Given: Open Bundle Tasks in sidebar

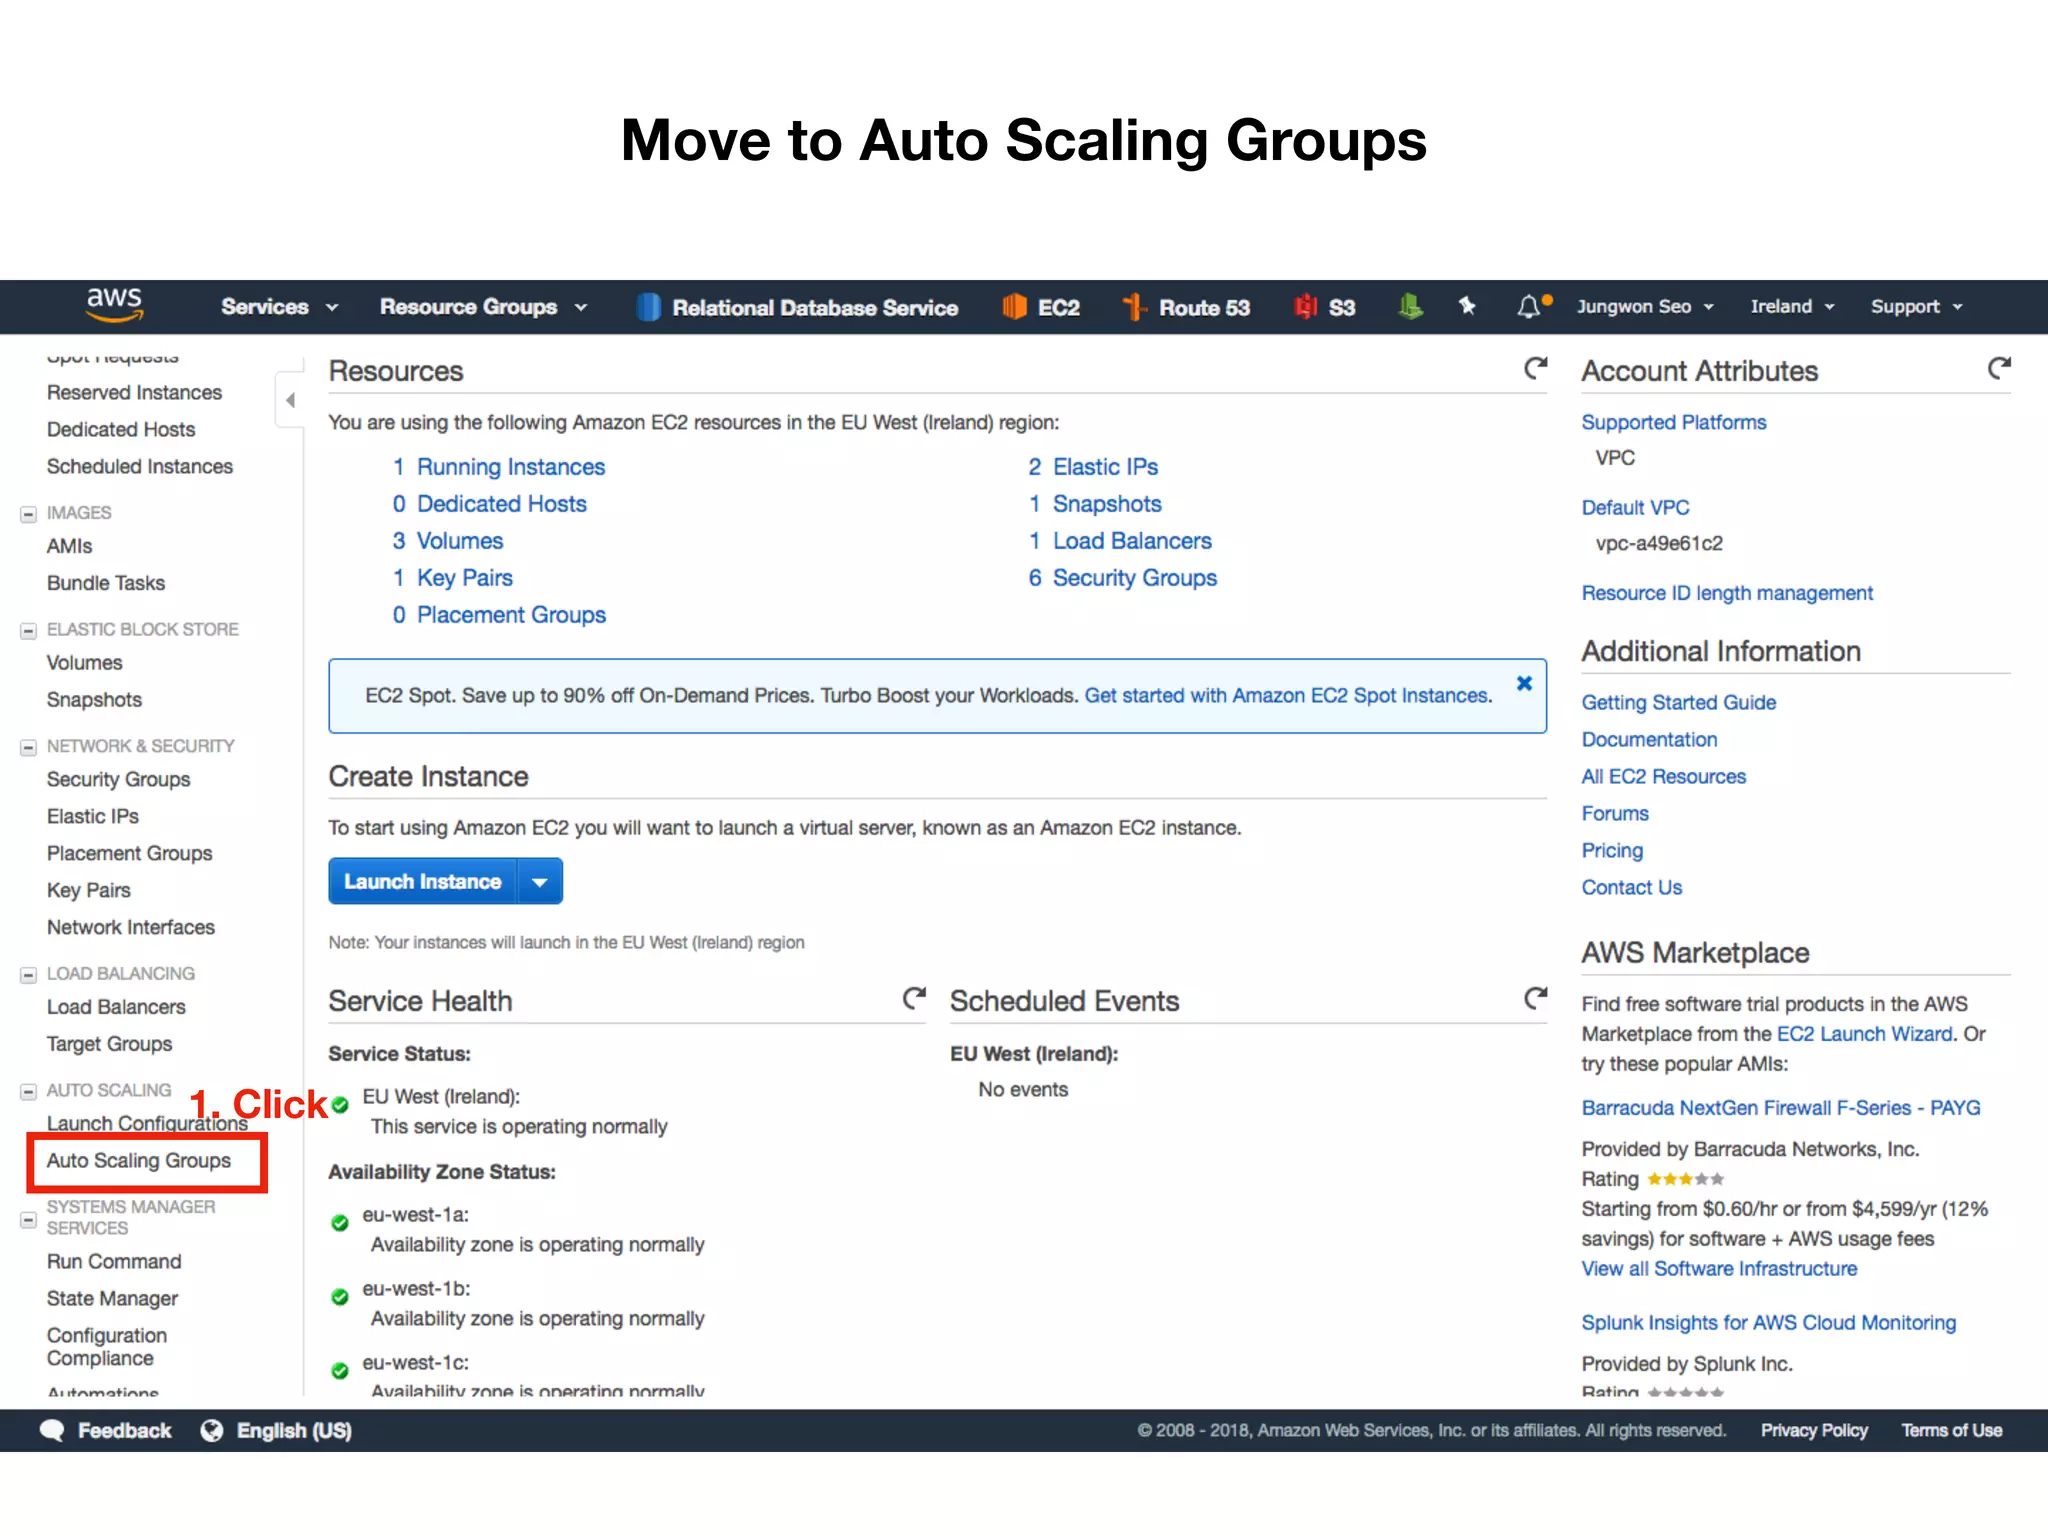Looking at the screenshot, I should 105,583.
